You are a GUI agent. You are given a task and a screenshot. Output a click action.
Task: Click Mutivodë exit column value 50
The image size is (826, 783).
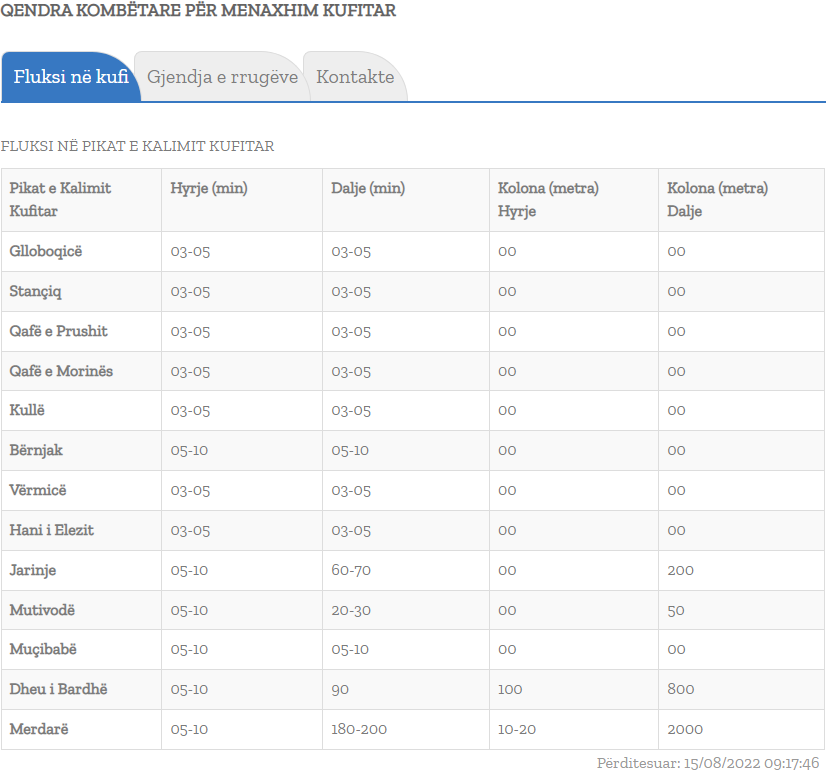677,610
